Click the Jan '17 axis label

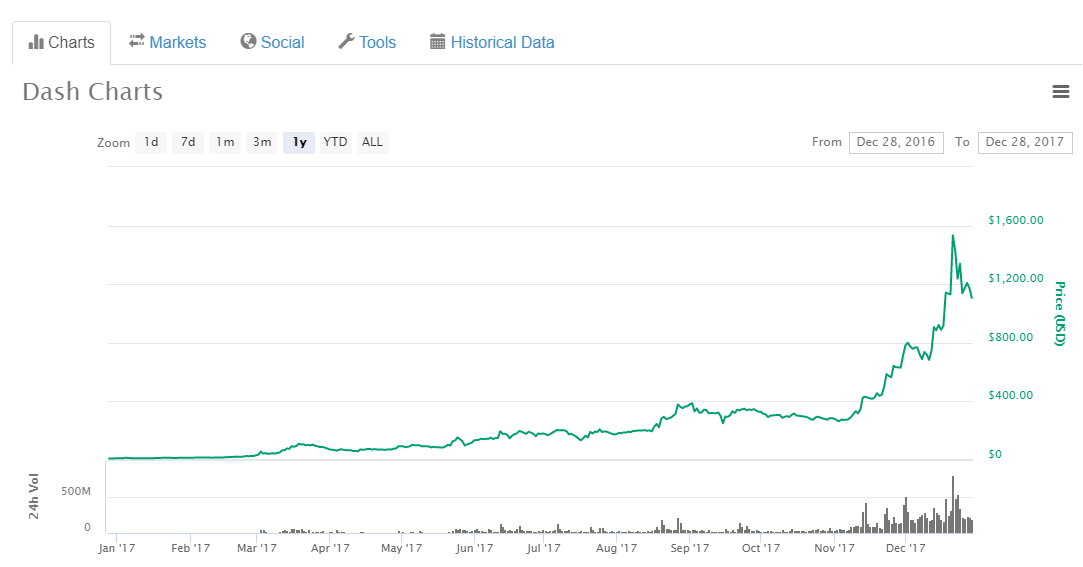pos(117,548)
